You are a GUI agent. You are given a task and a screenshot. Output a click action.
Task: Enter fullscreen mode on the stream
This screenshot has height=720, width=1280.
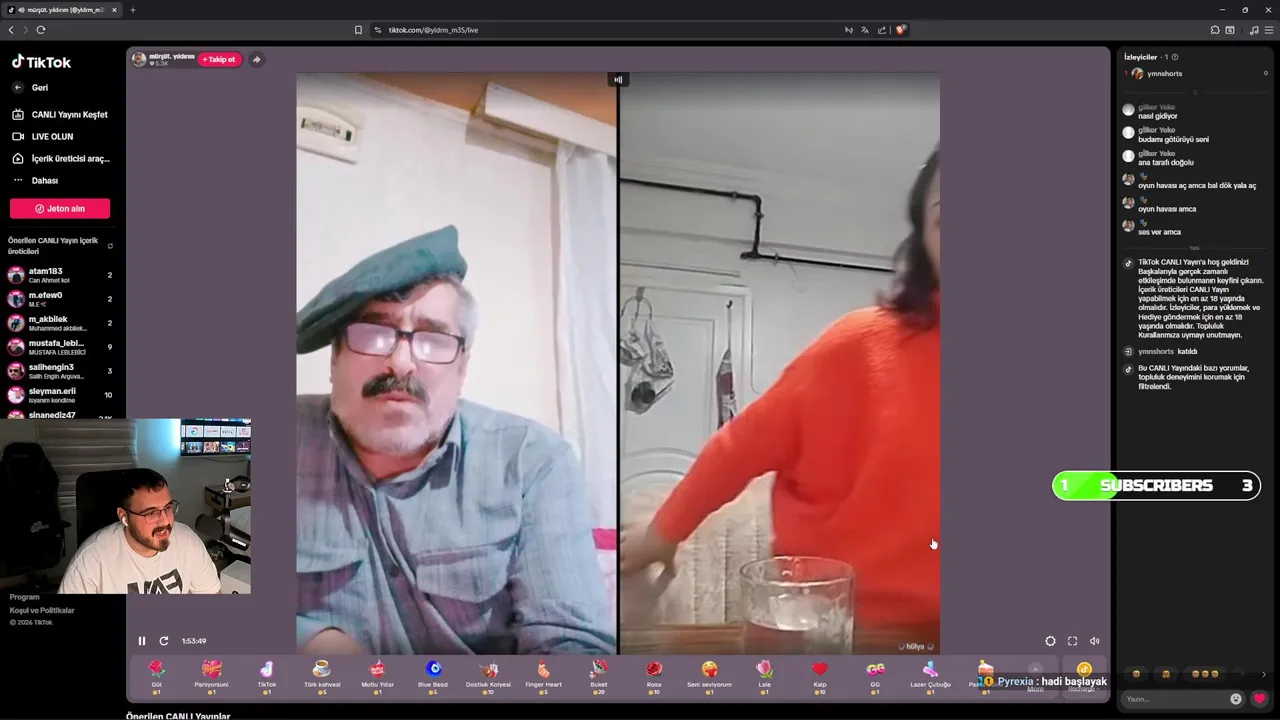click(1072, 641)
